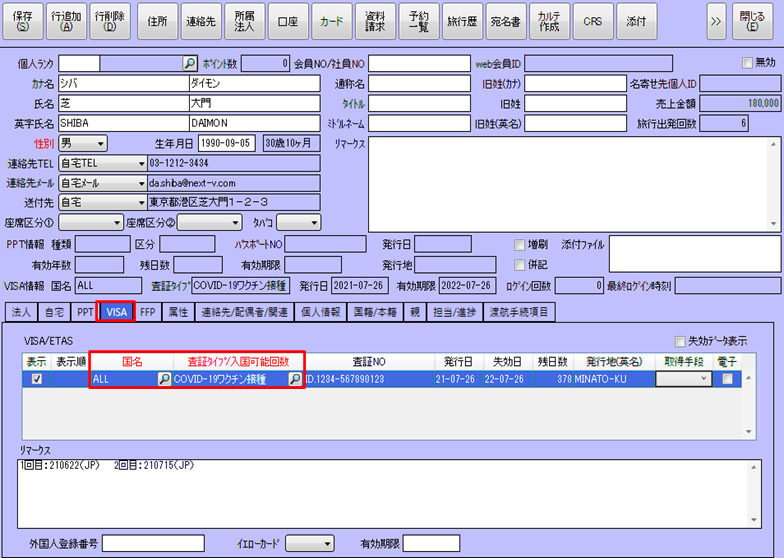Click the 所属法人 button
The width and height of the screenshot is (784, 558).
[x=244, y=21]
